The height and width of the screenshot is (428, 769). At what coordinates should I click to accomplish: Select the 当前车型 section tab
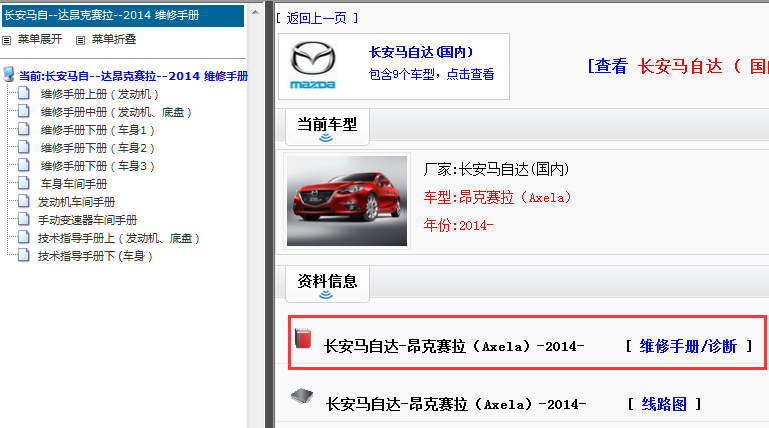[327, 127]
